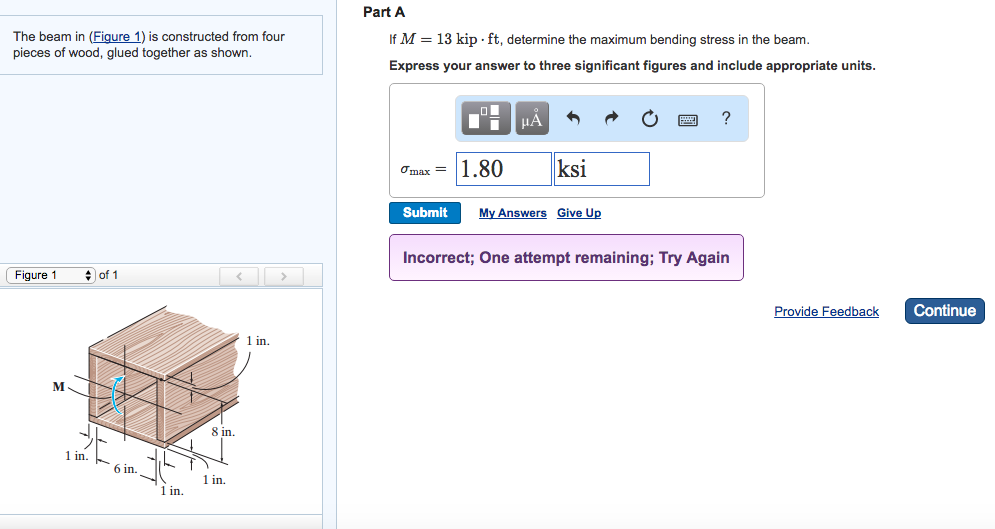Open the answer help question mark
Viewport: 995px width, 529px height.
click(x=726, y=118)
